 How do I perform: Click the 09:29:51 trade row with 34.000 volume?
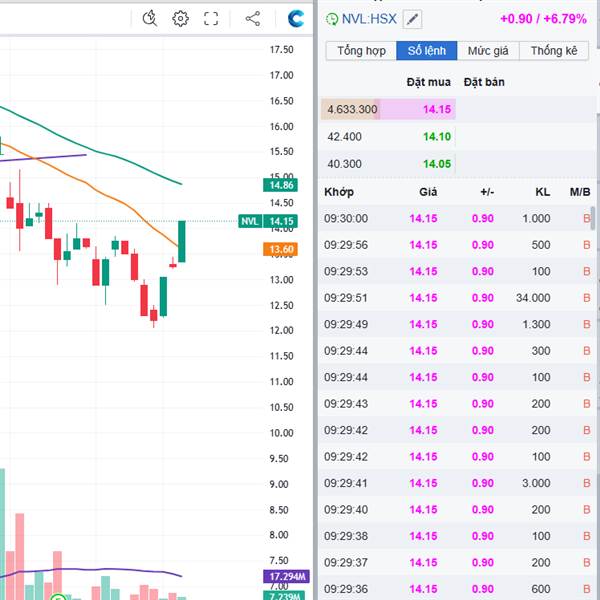455,298
